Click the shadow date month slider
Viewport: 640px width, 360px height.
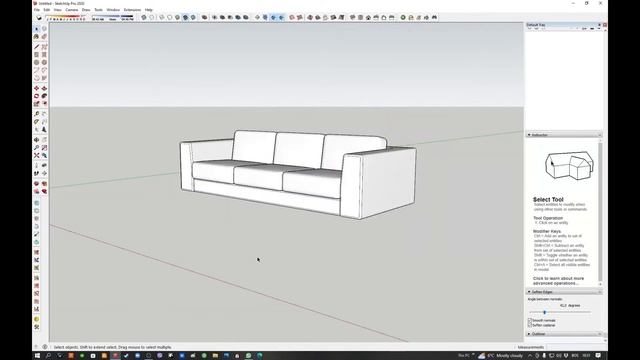pyautogui.click(x=65, y=18)
